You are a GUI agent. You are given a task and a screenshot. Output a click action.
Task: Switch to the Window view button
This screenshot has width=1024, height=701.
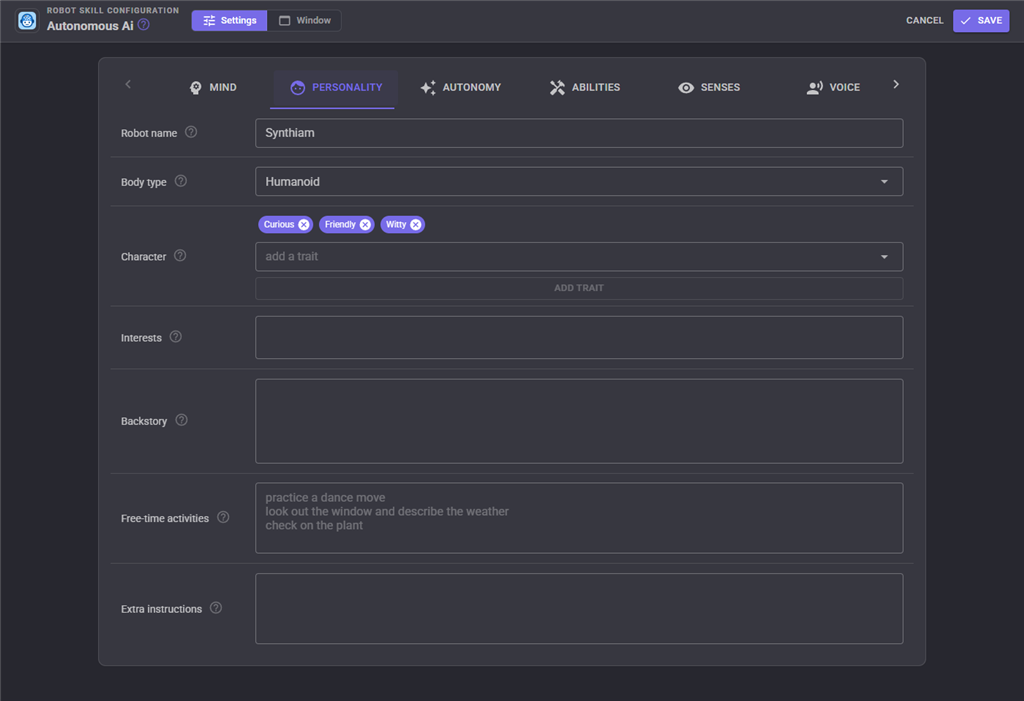coord(304,21)
